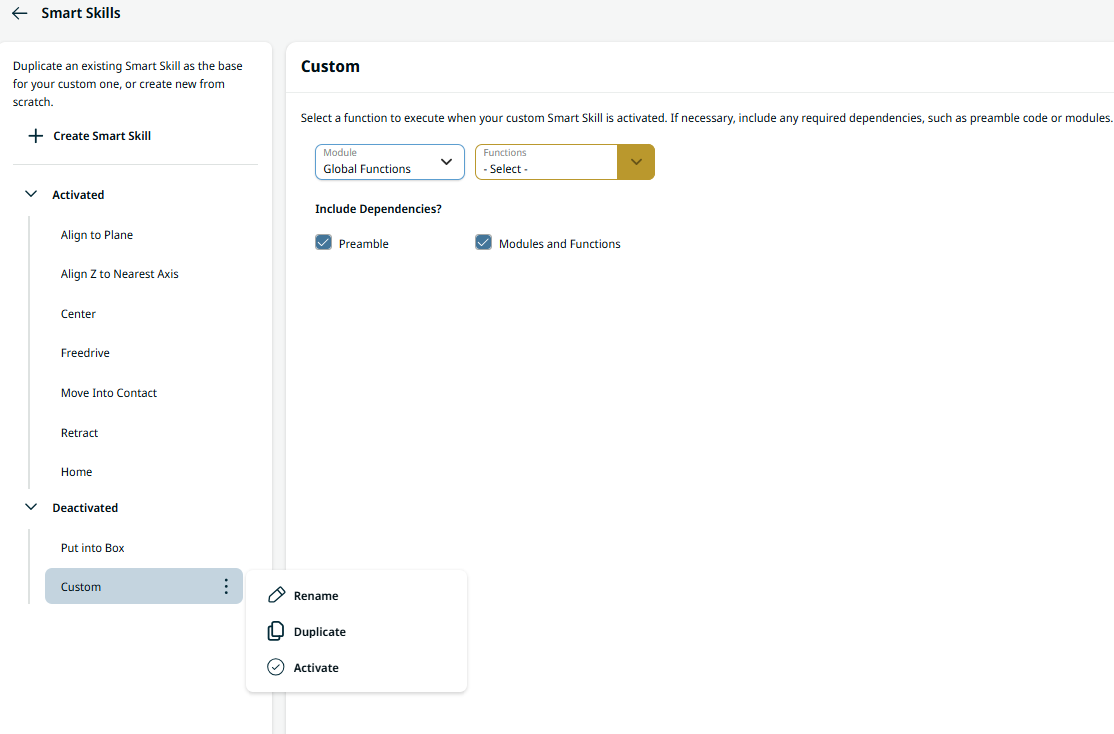
Task: Select the Move Into Contact skill
Action: (109, 393)
